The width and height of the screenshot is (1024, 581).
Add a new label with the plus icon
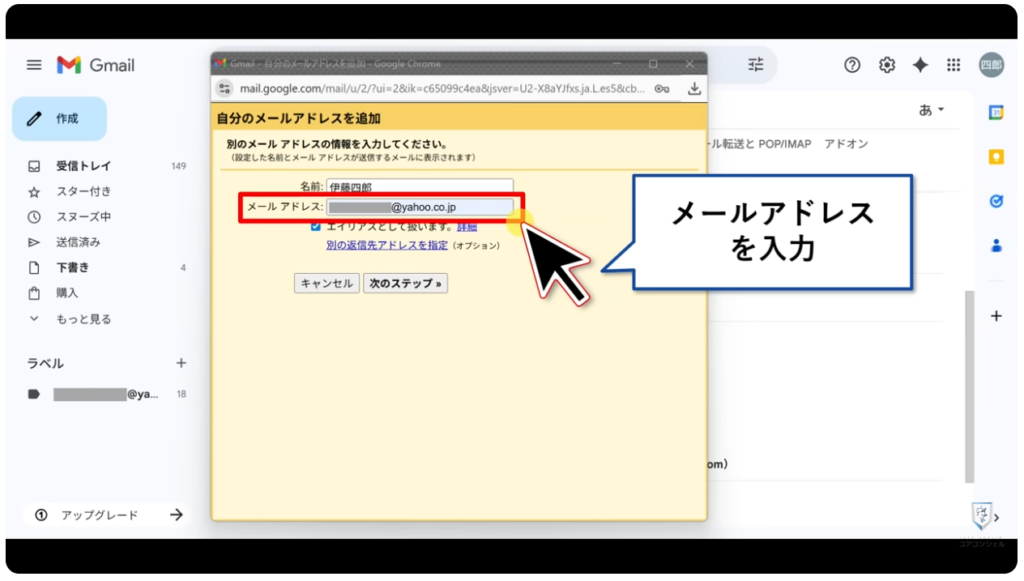coord(179,364)
